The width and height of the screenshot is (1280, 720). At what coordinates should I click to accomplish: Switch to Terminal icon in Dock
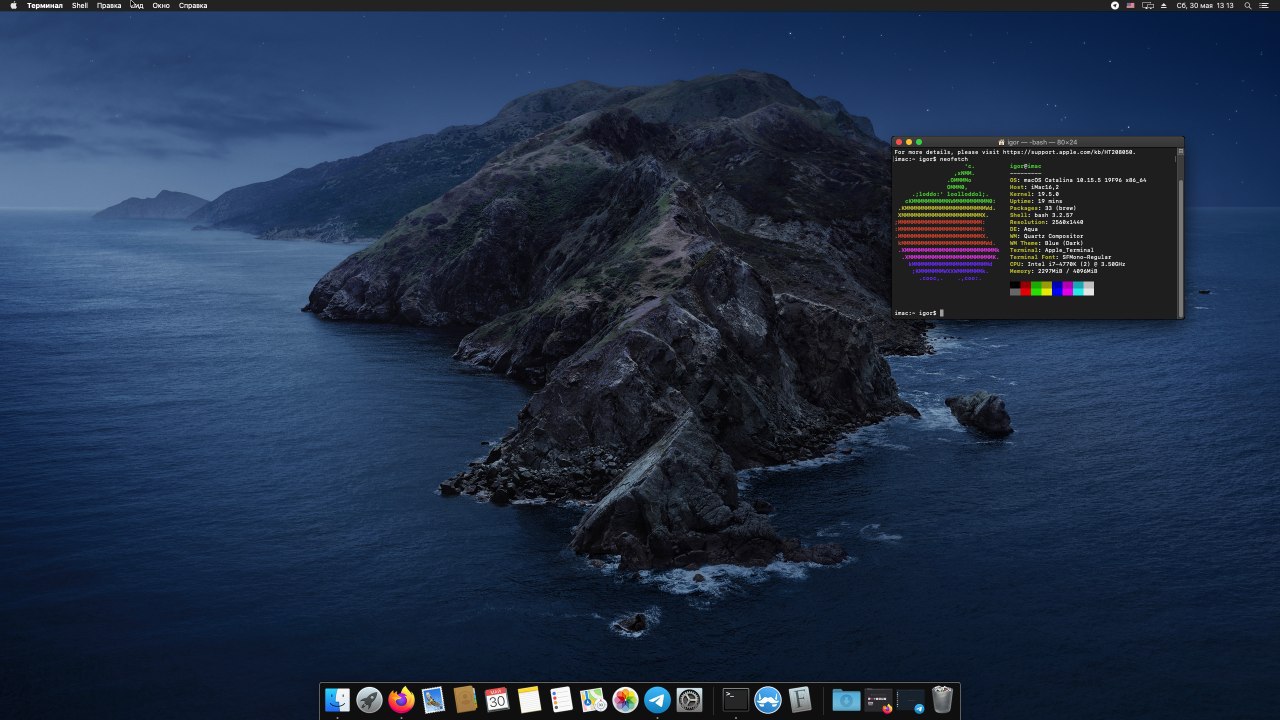(x=736, y=700)
